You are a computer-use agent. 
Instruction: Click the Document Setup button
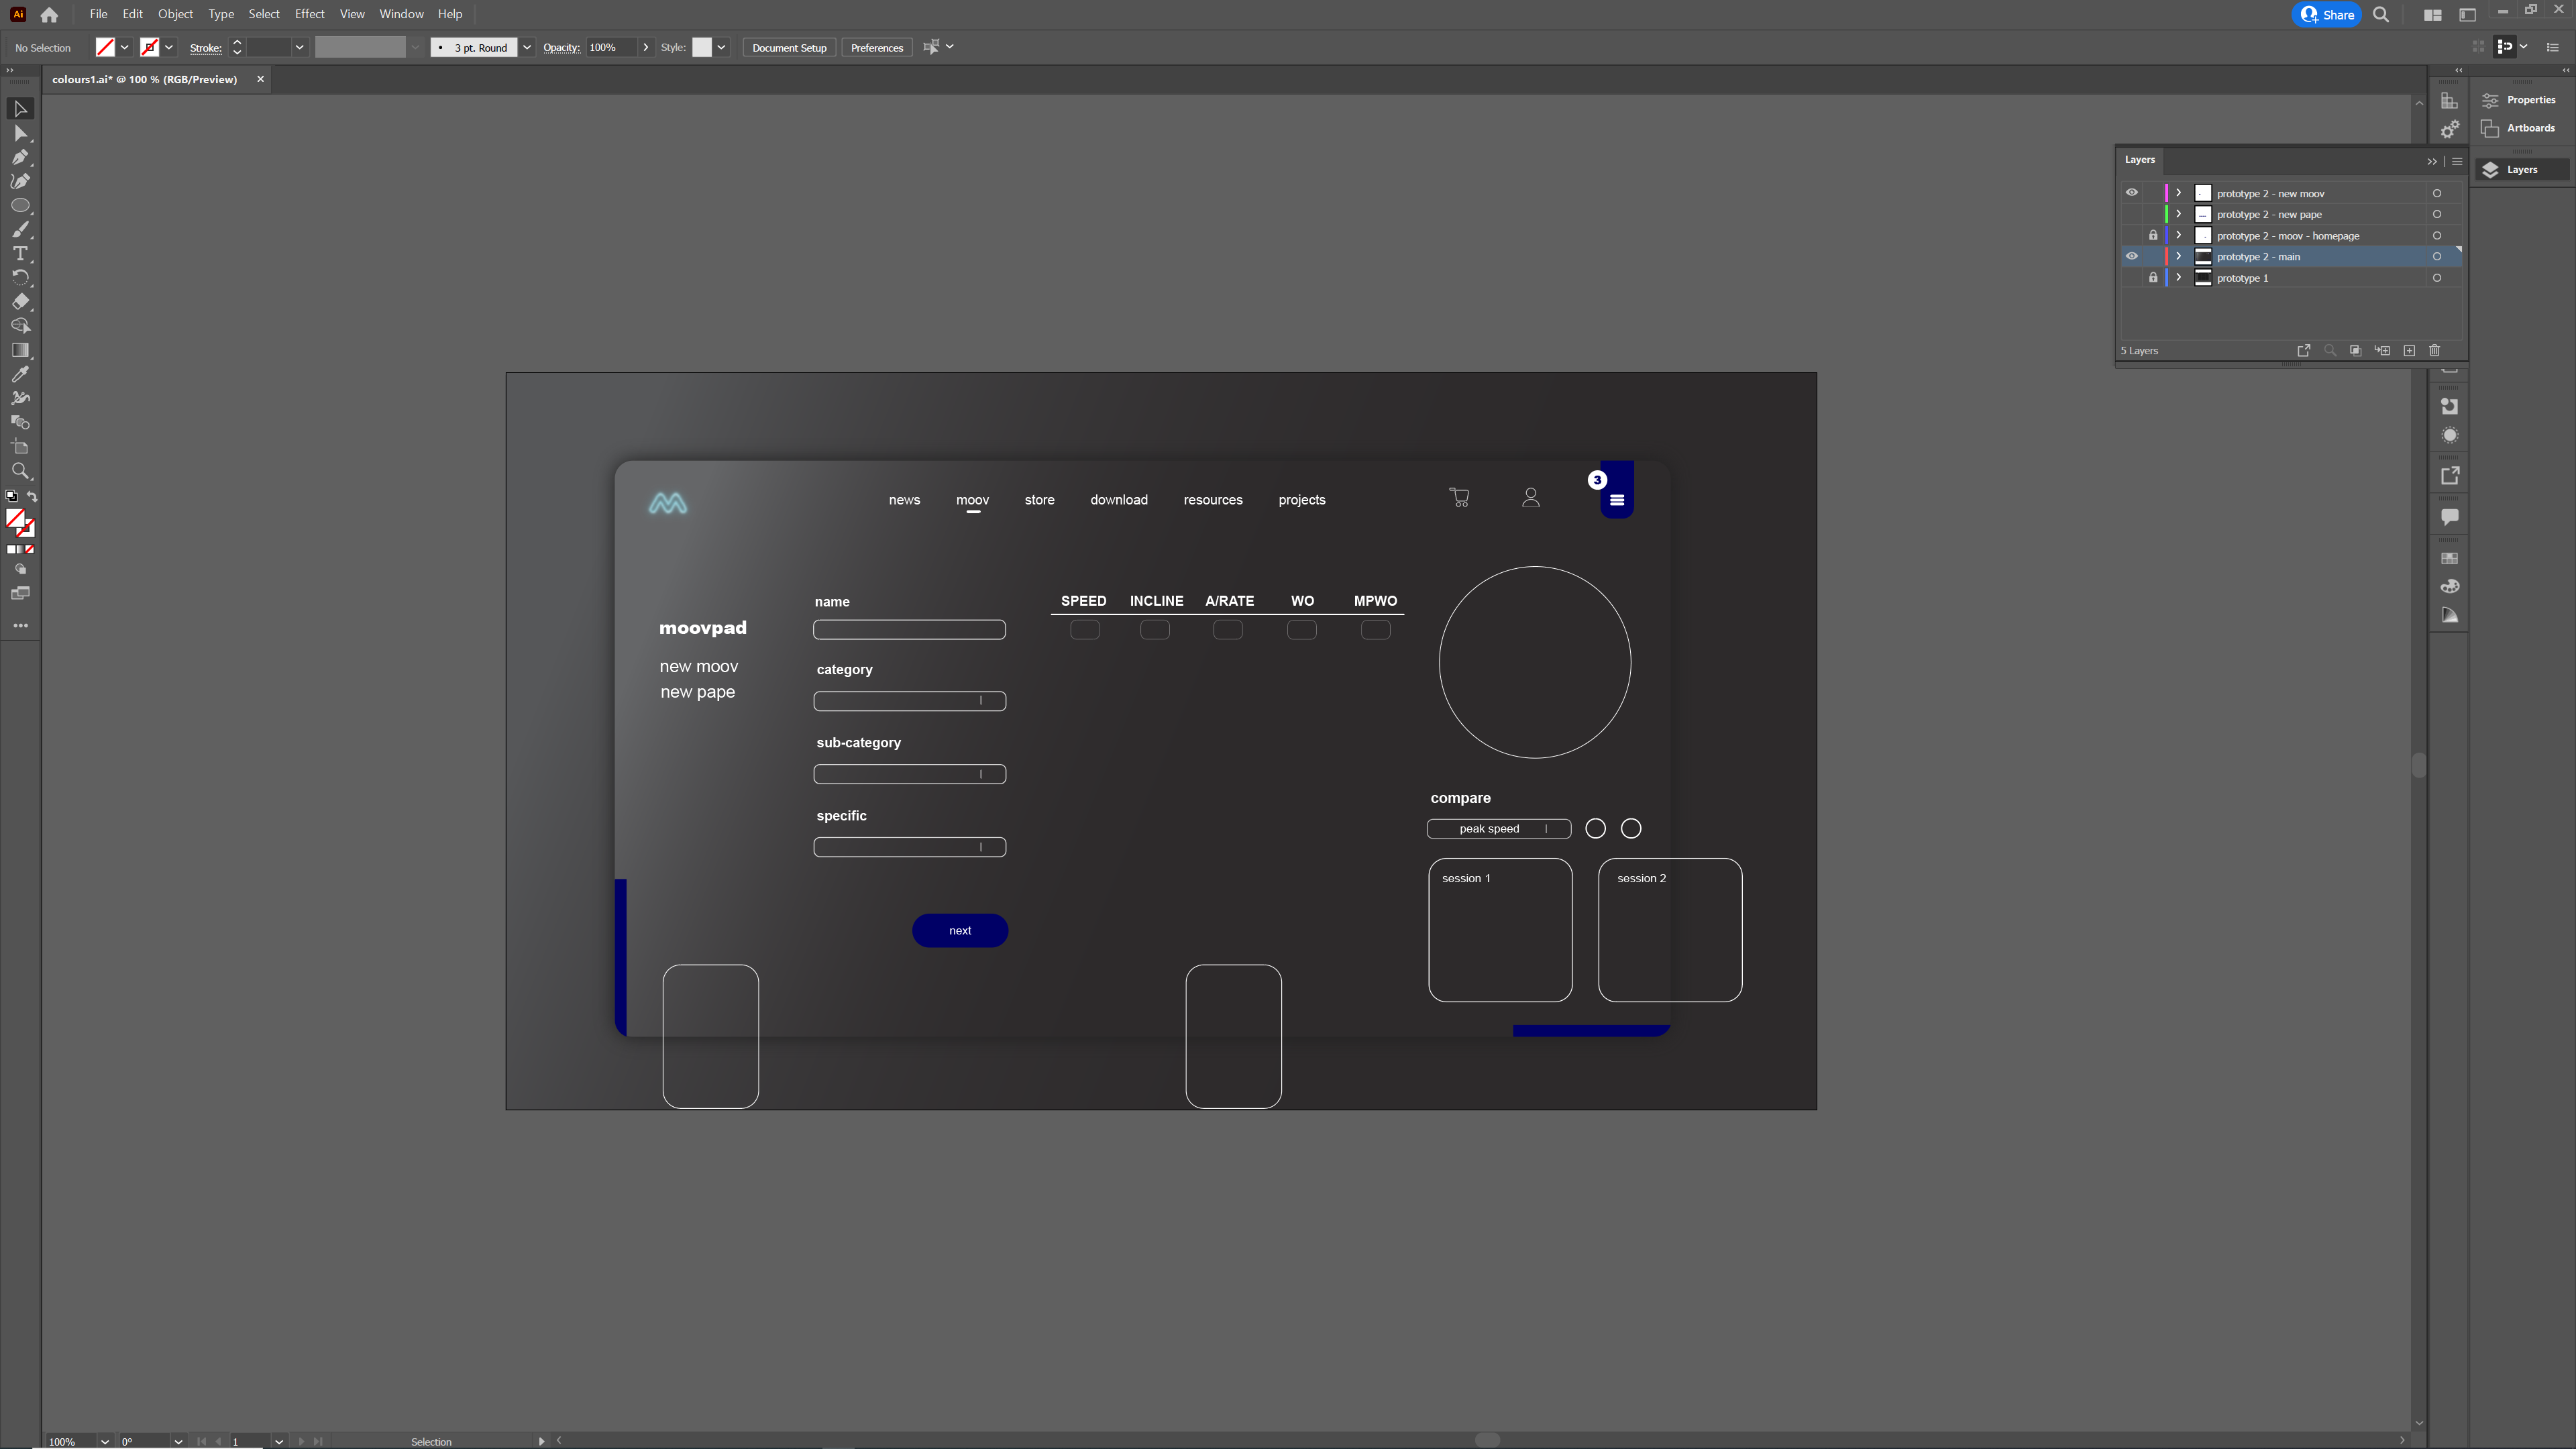click(789, 48)
